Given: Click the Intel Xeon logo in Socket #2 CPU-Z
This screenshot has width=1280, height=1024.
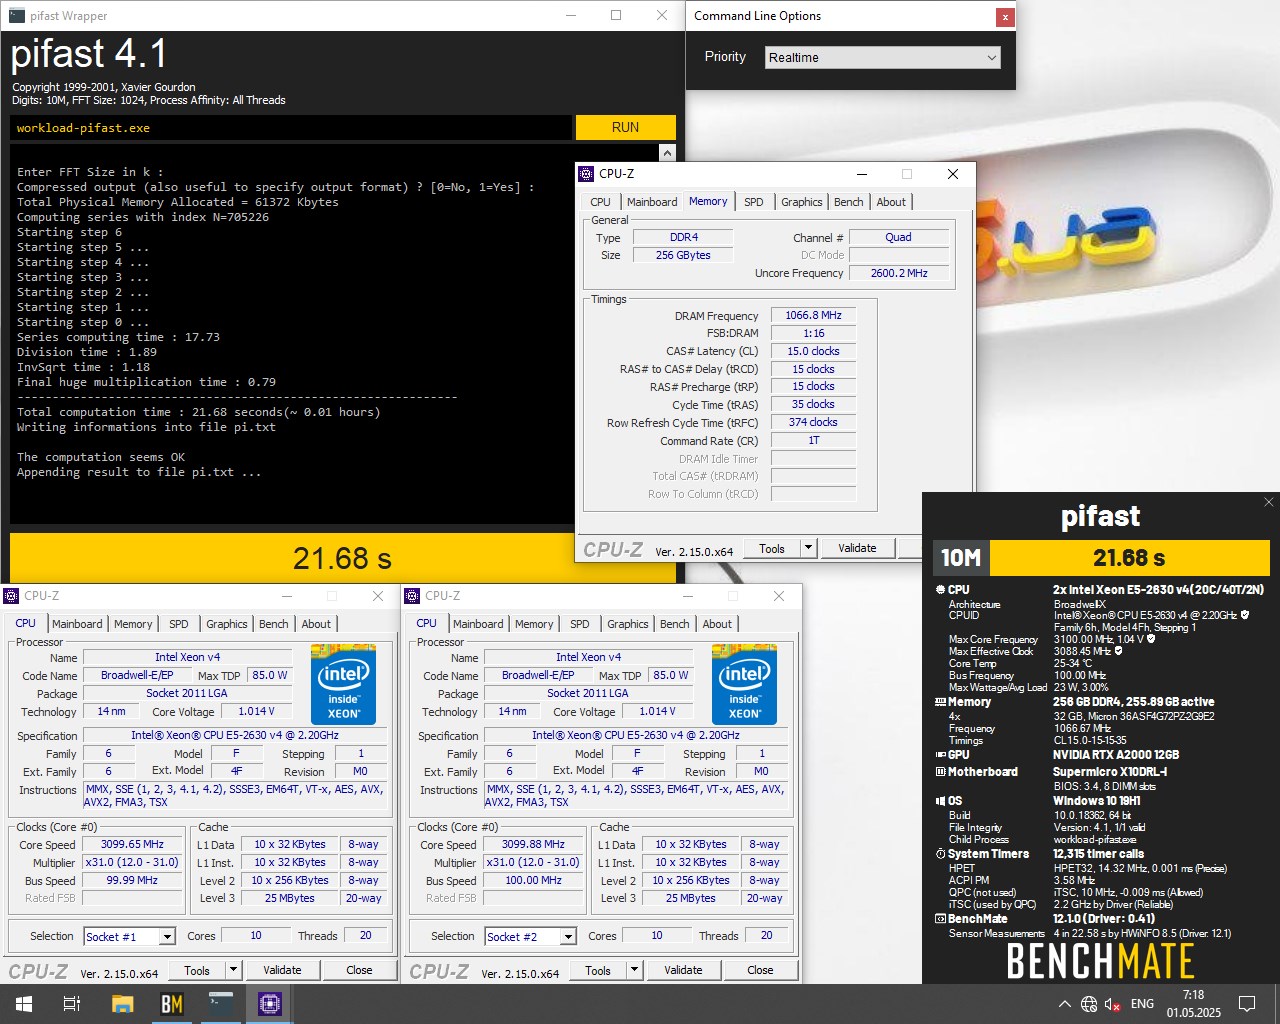Looking at the screenshot, I should click(x=744, y=685).
